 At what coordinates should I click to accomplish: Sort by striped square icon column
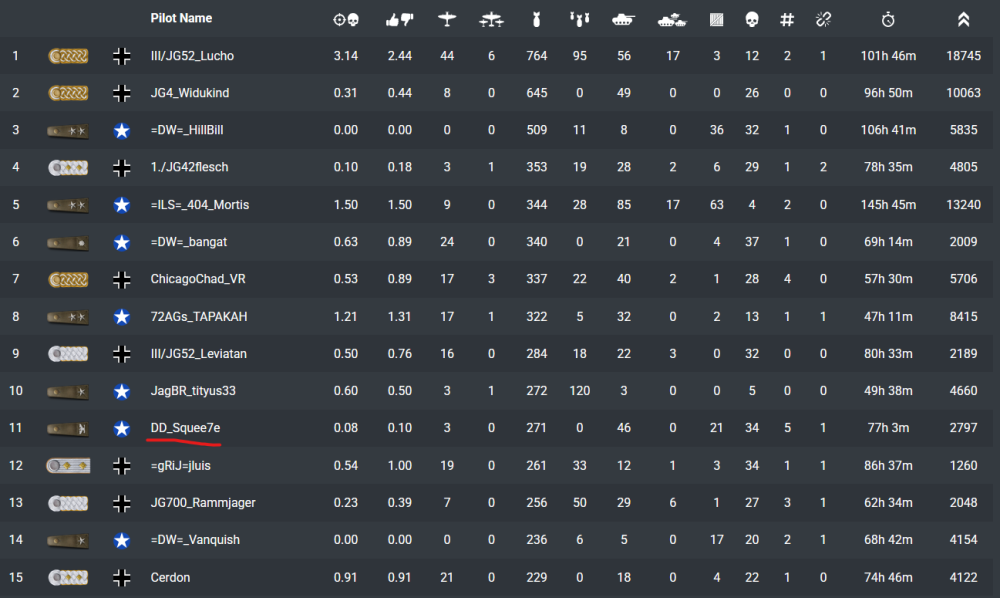click(x=716, y=19)
